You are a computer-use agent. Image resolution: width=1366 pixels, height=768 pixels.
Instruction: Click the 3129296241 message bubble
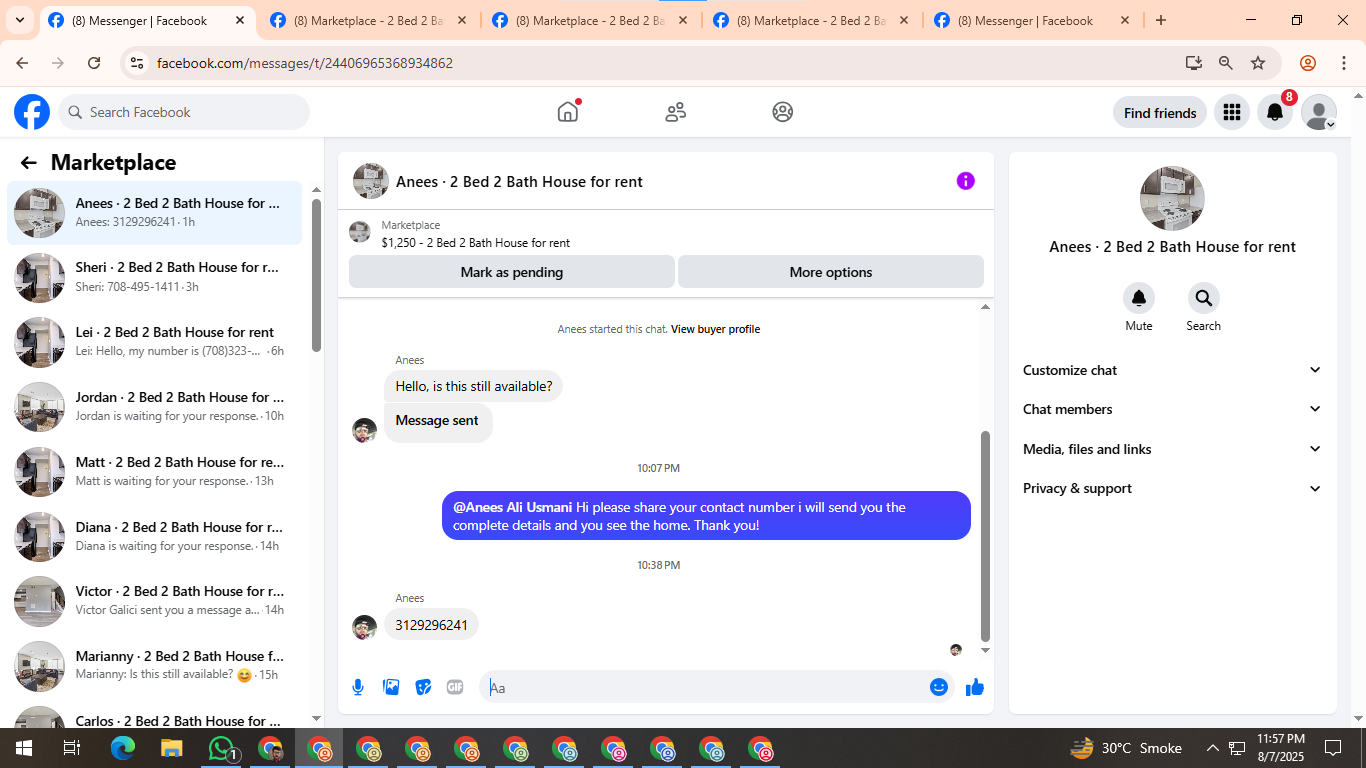pyautogui.click(x=431, y=625)
